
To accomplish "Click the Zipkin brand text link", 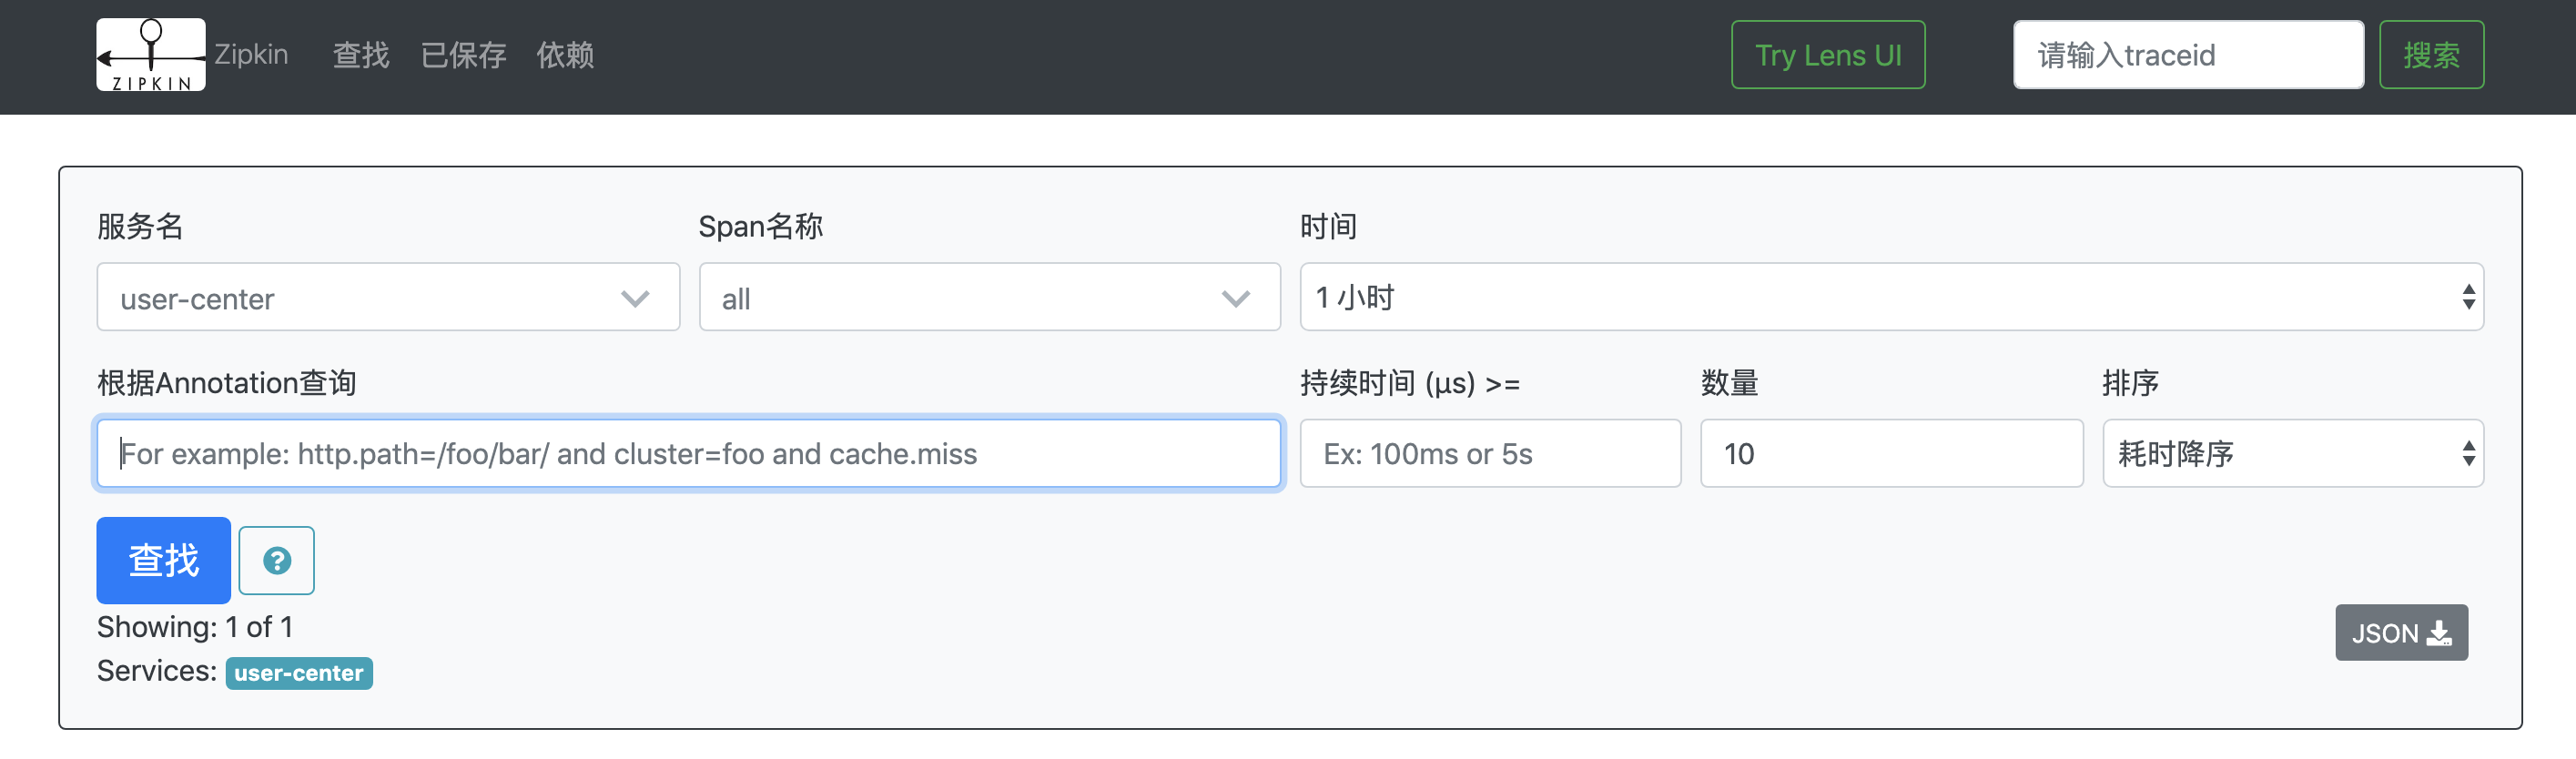I will pyautogui.click(x=251, y=55).
